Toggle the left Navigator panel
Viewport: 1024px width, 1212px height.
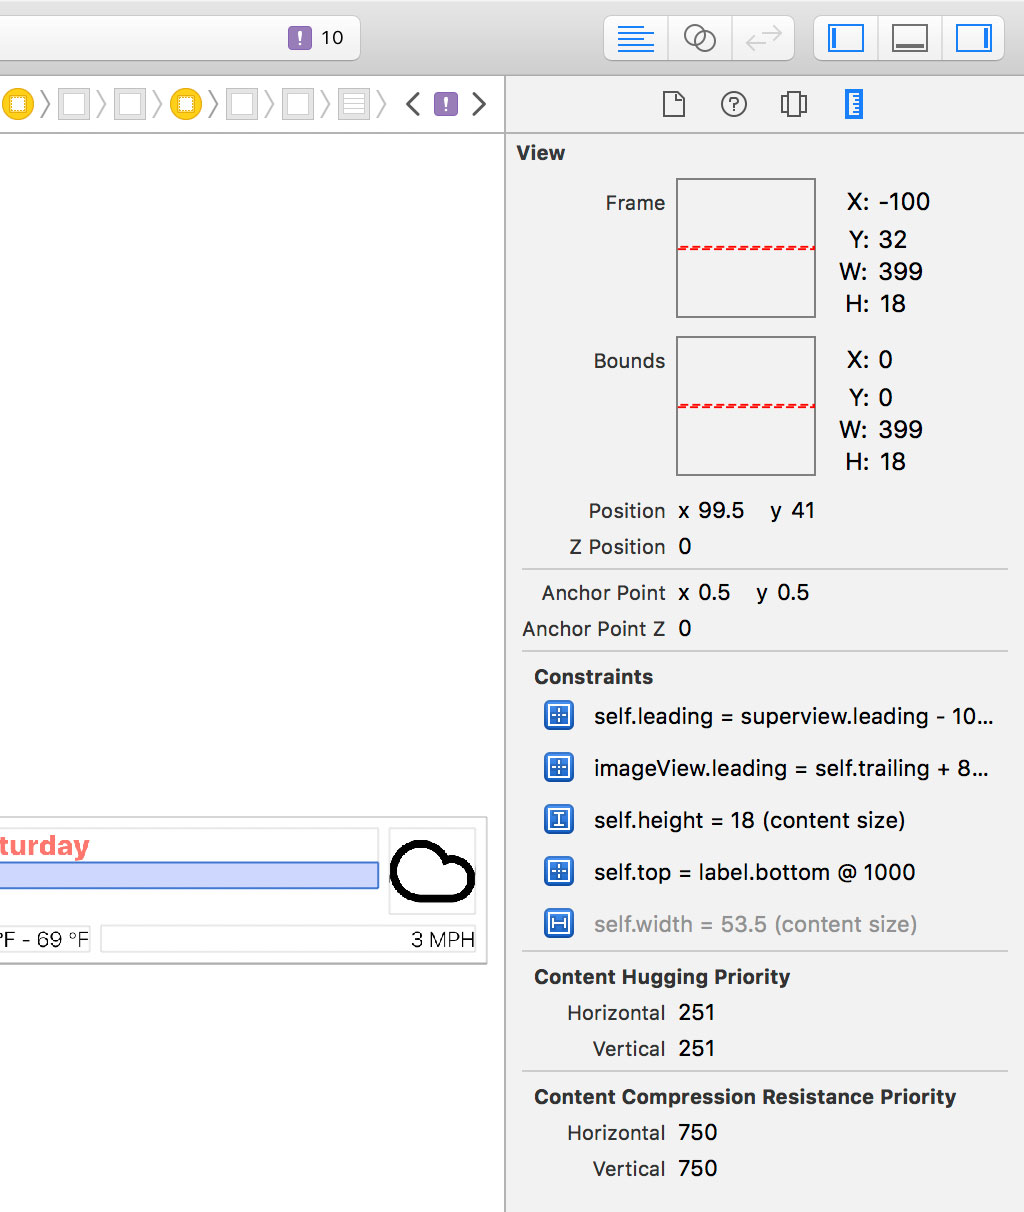pos(846,39)
